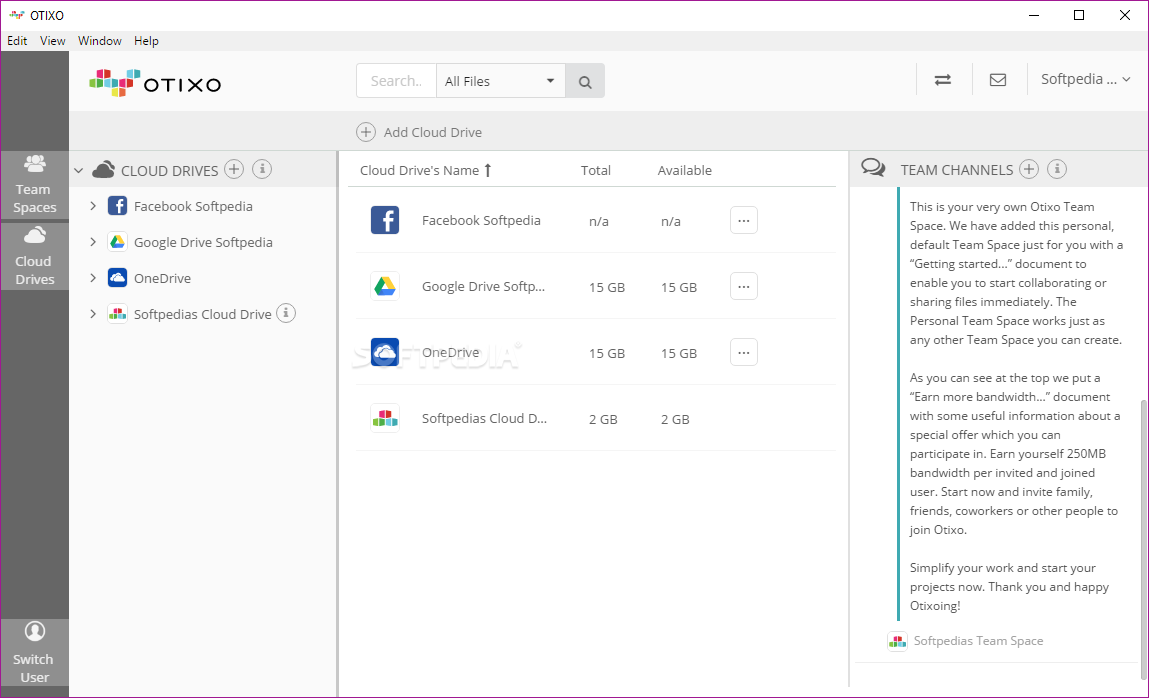The width and height of the screenshot is (1149, 698).
Task: Click the Team Channels chat bubbles icon
Action: (x=873, y=168)
